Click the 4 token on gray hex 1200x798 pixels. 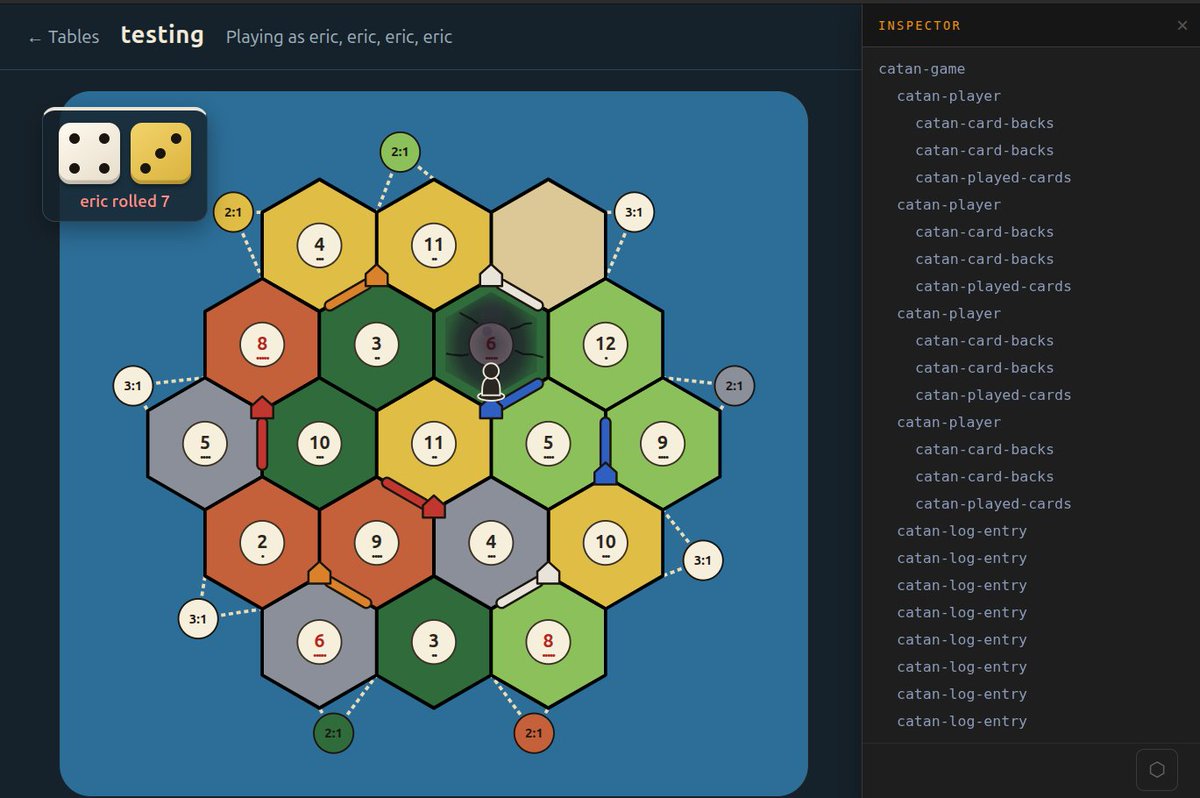click(x=491, y=542)
